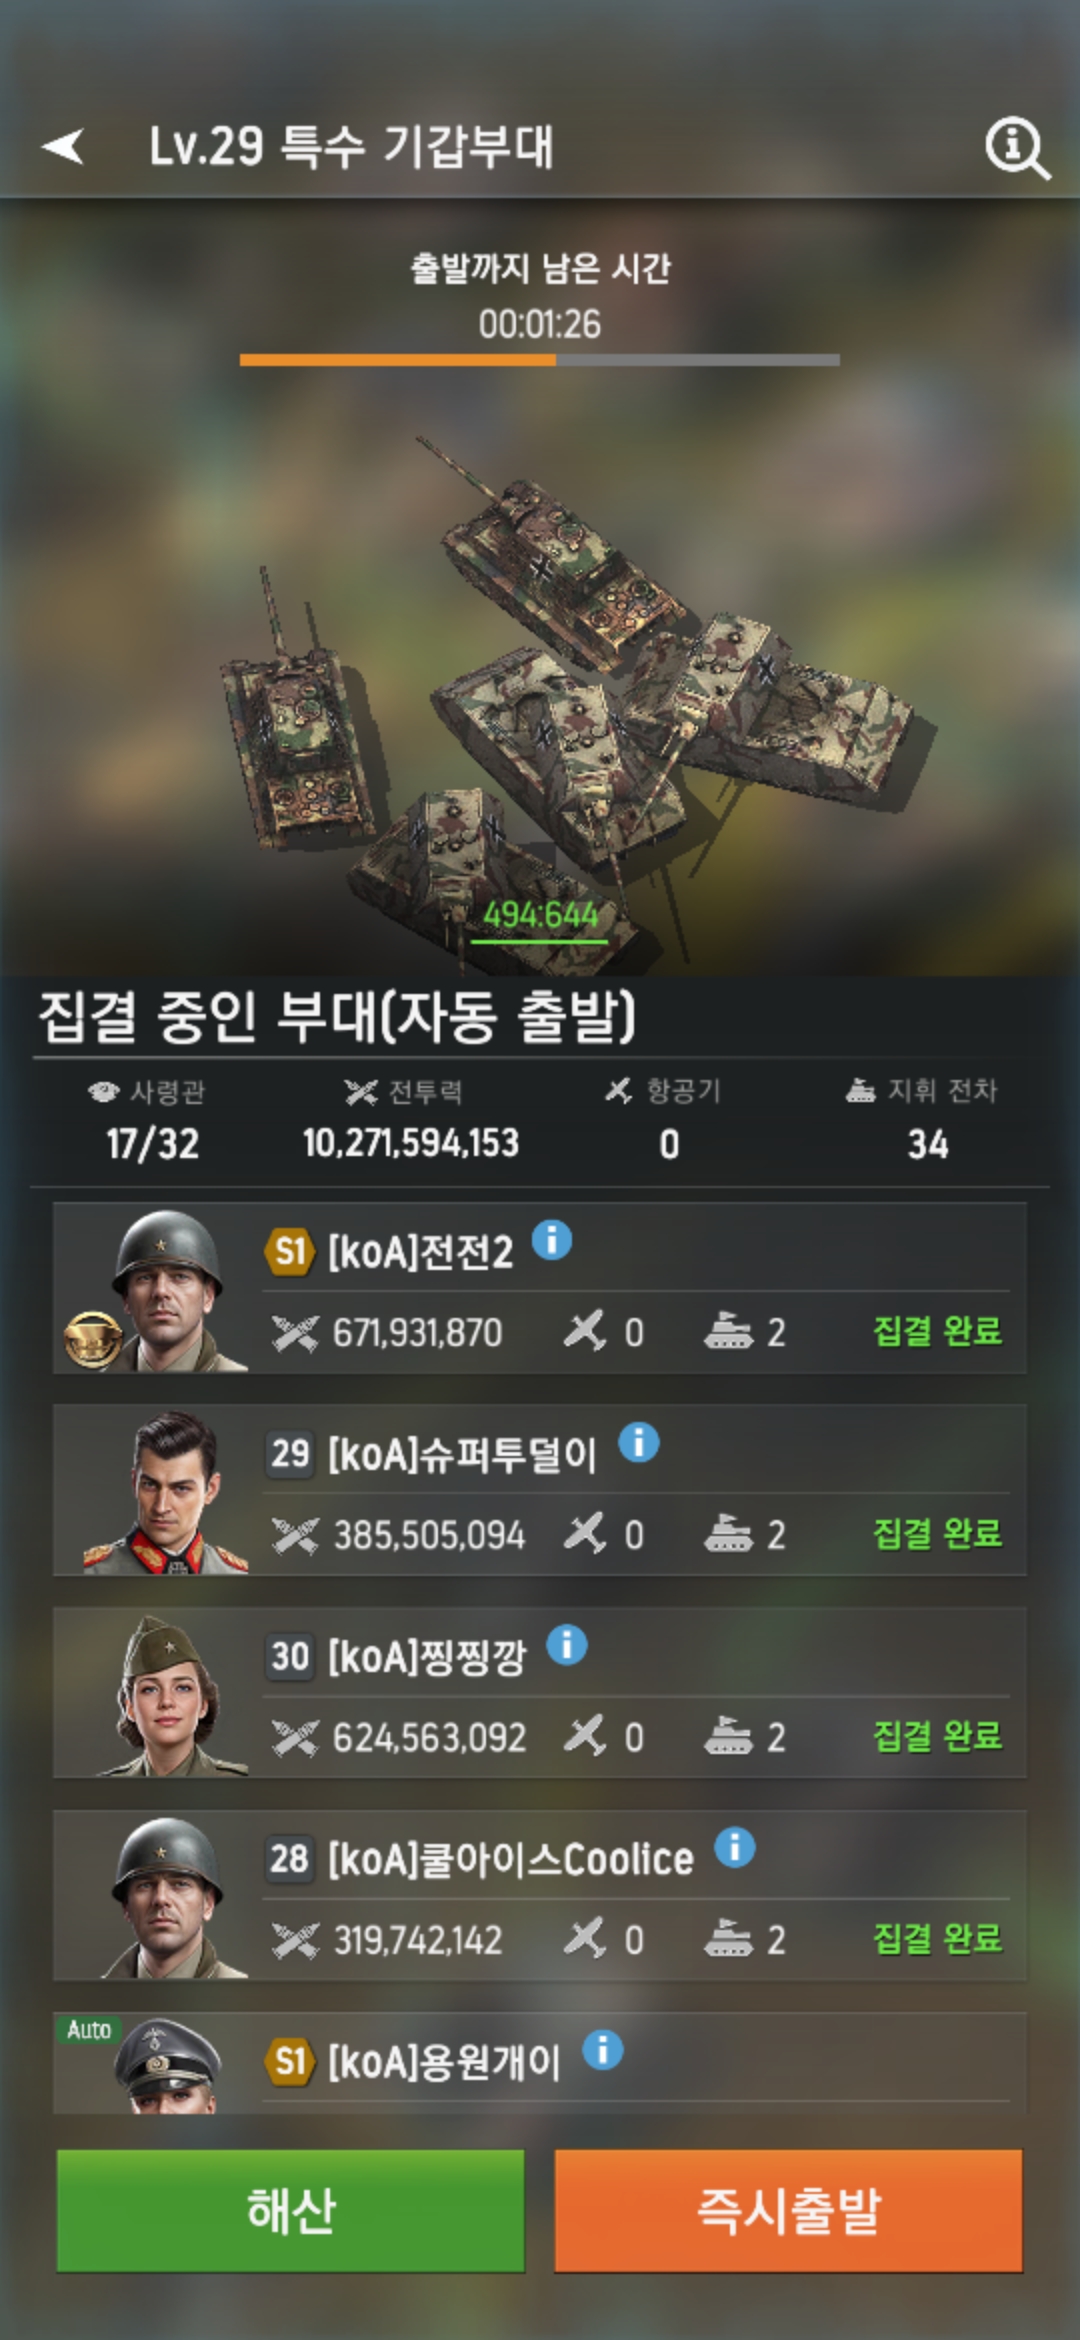
Task: Open info icon for [koA]찡찡깡
Action: coord(567,1644)
